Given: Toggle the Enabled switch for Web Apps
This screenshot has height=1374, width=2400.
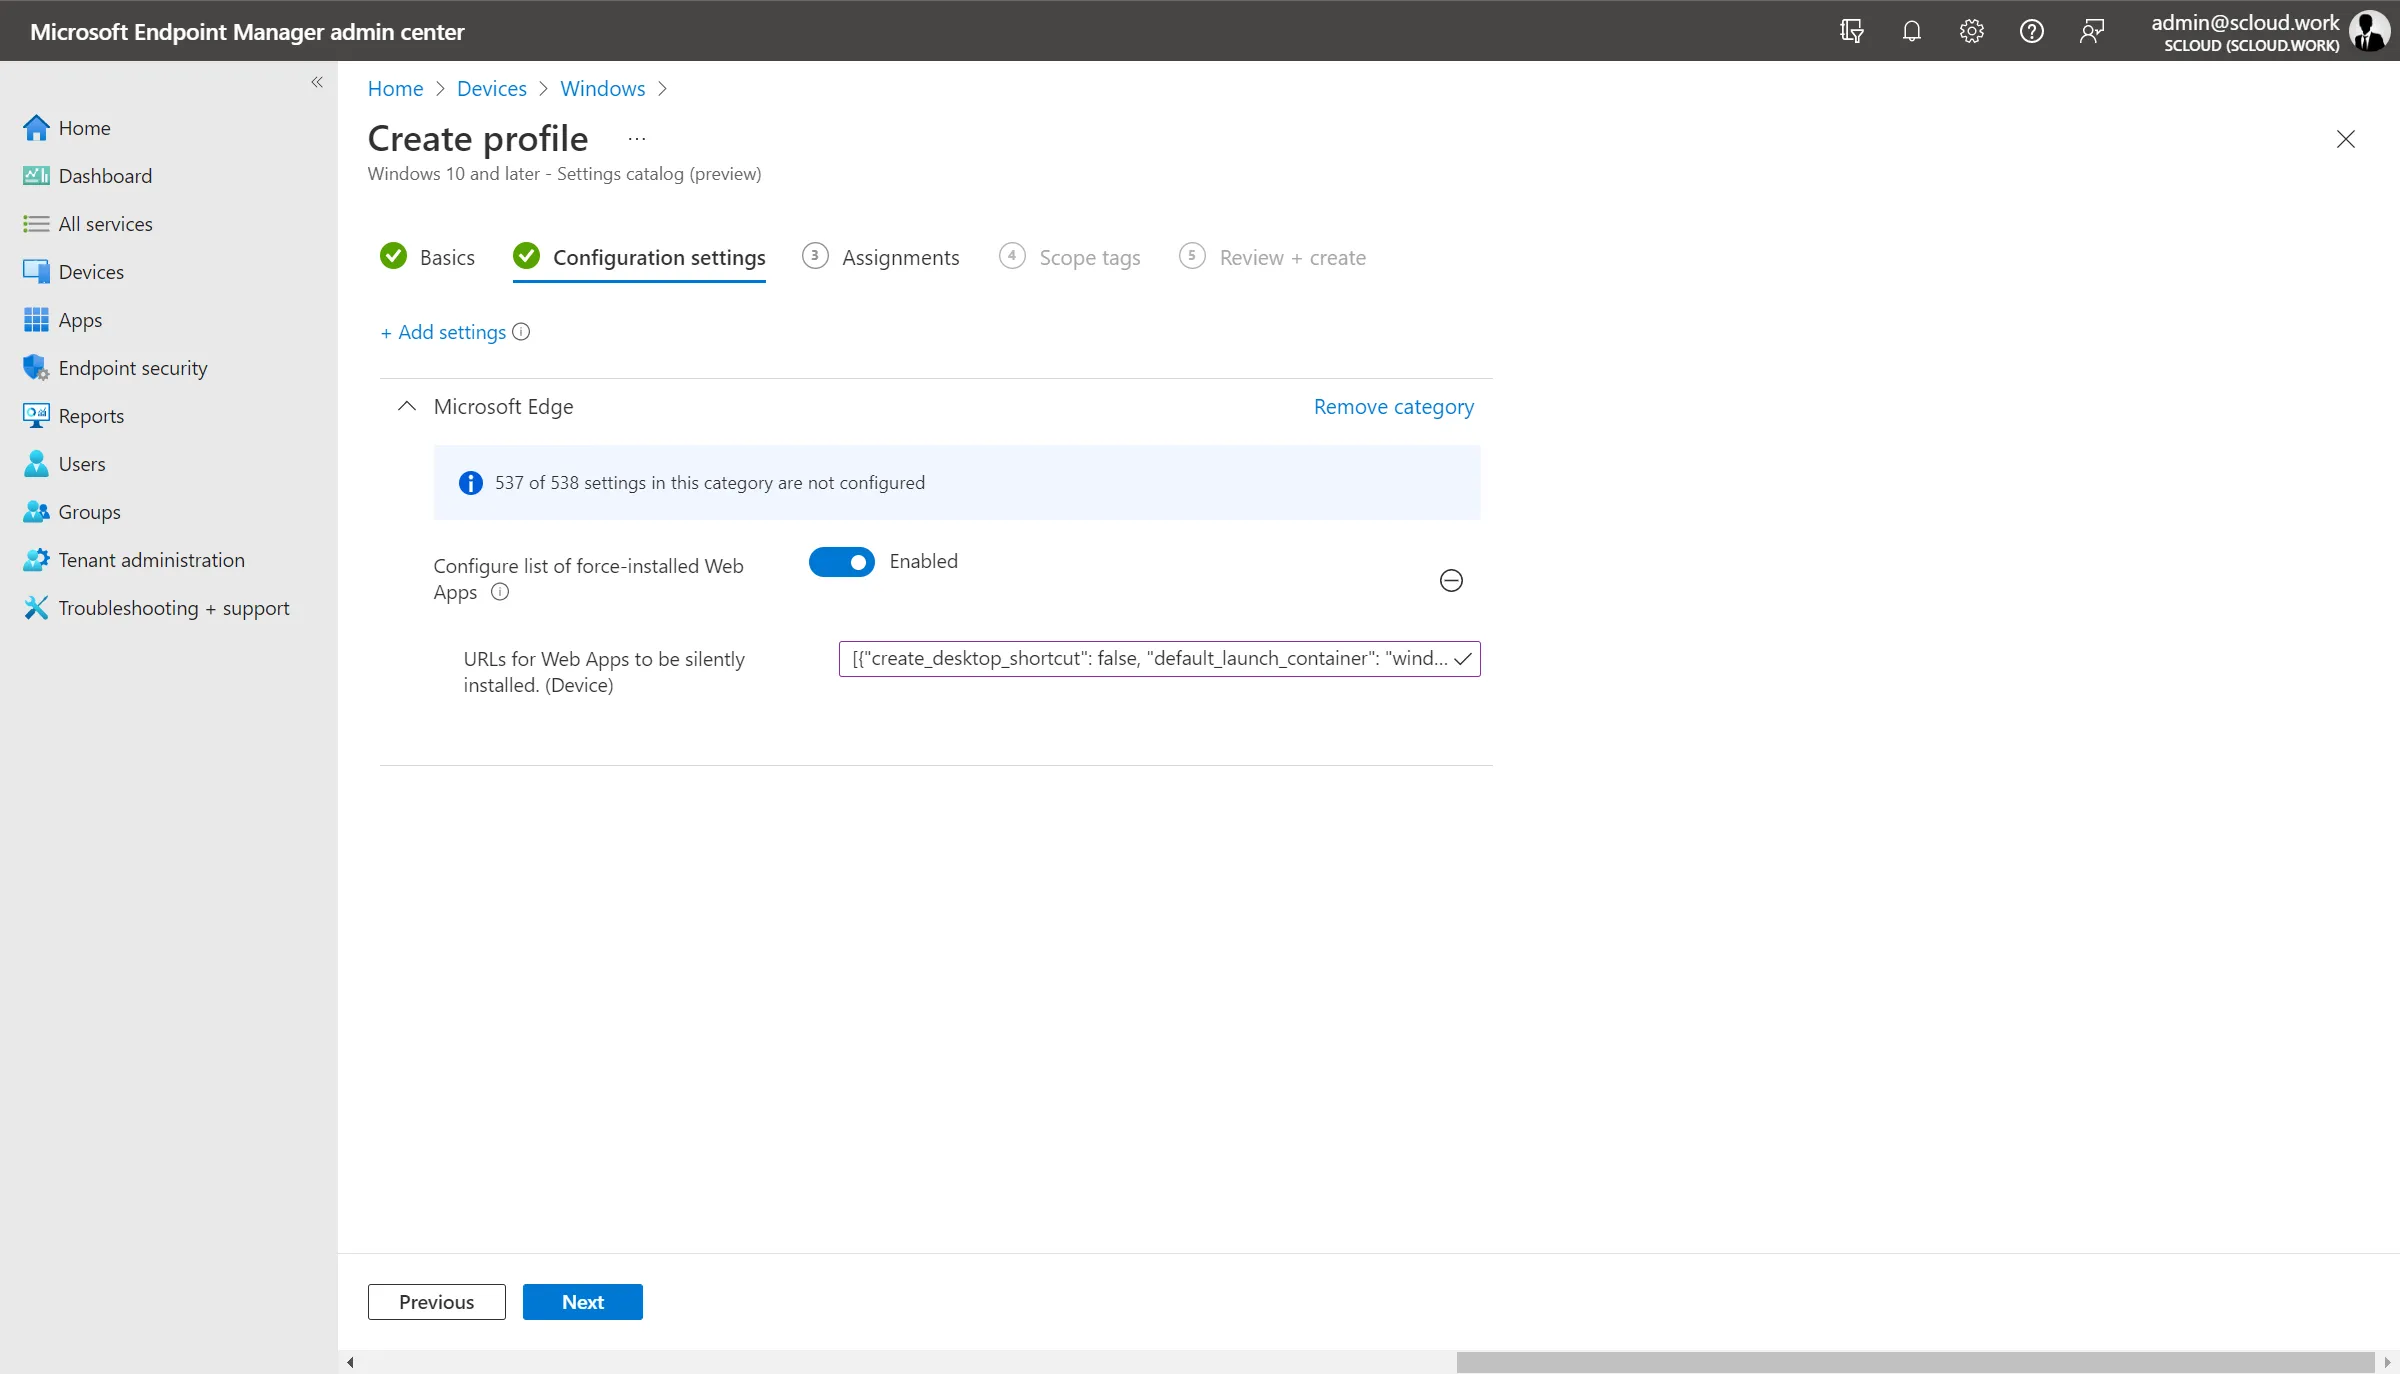Looking at the screenshot, I should click(842, 562).
